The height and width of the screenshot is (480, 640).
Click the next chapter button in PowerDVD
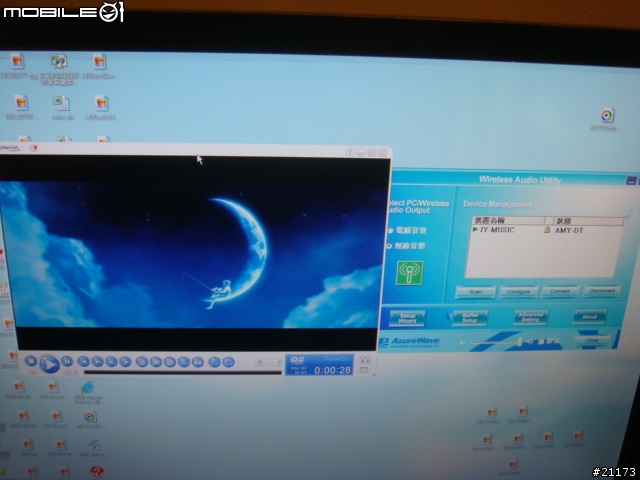[97, 362]
